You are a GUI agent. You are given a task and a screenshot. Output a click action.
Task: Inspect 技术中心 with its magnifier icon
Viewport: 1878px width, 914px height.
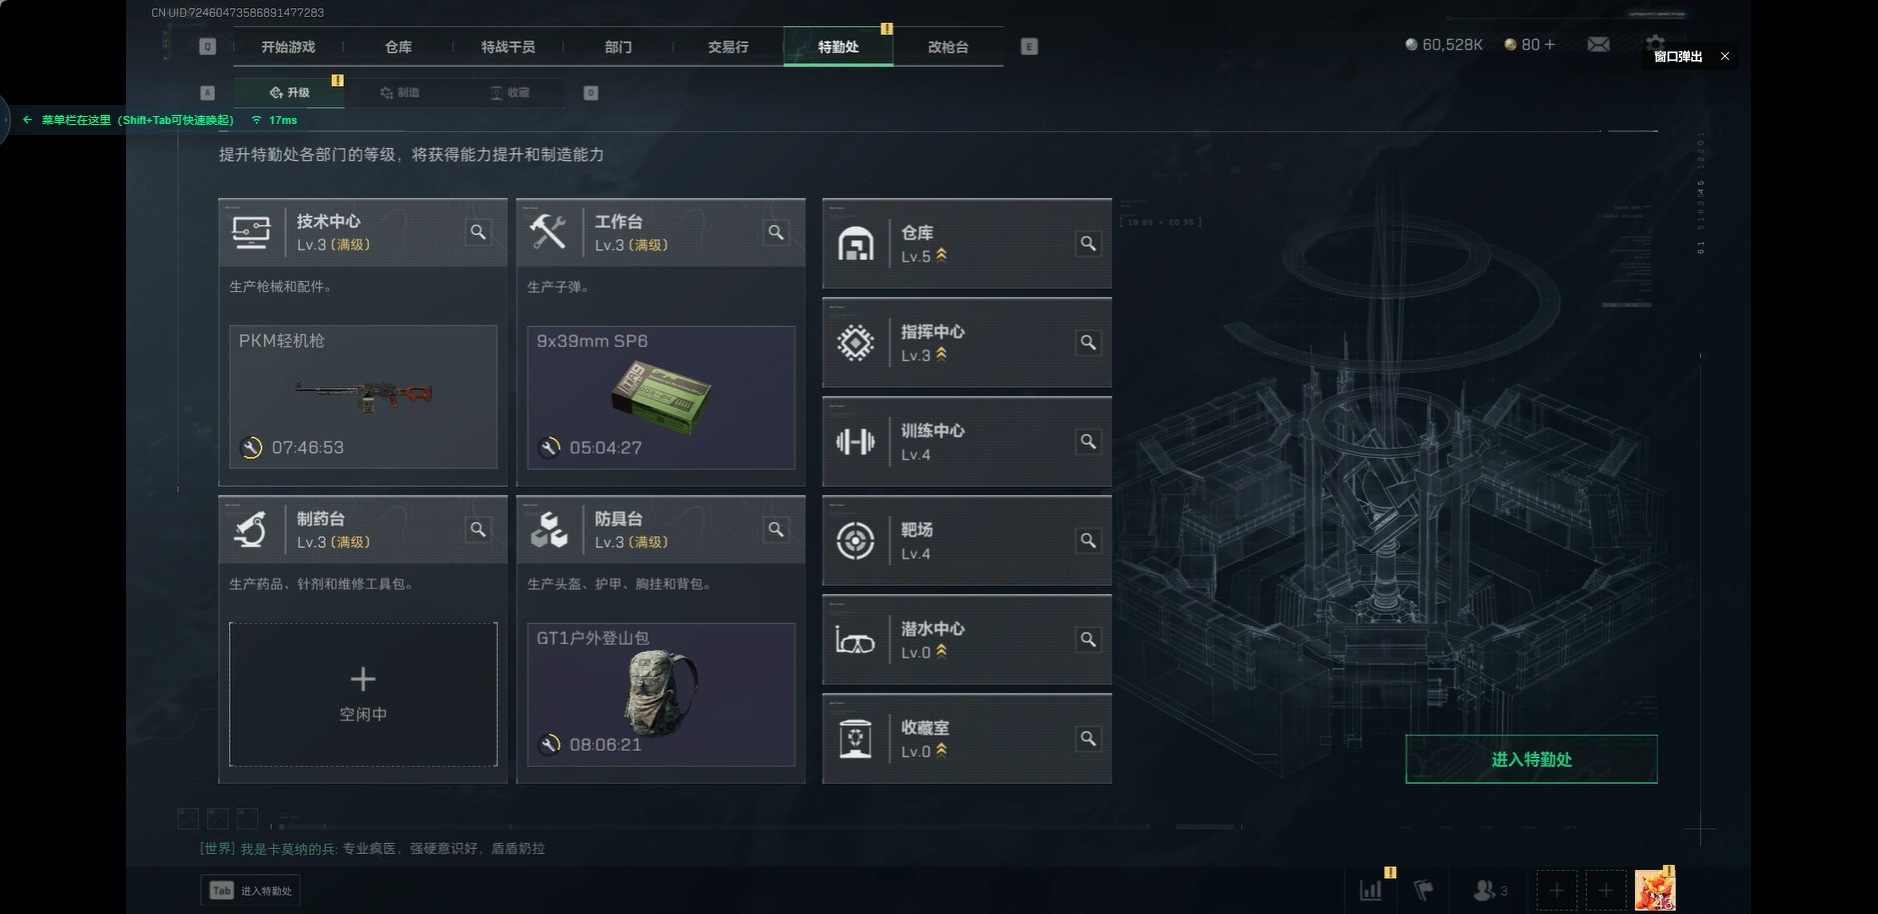pyautogui.click(x=478, y=232)
